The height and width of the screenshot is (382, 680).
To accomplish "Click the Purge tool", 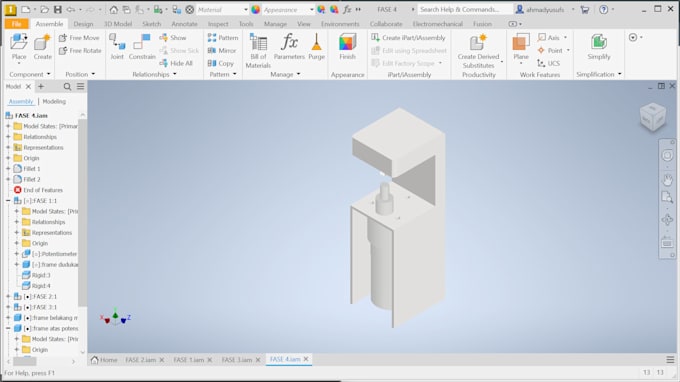I will [317, 47].
